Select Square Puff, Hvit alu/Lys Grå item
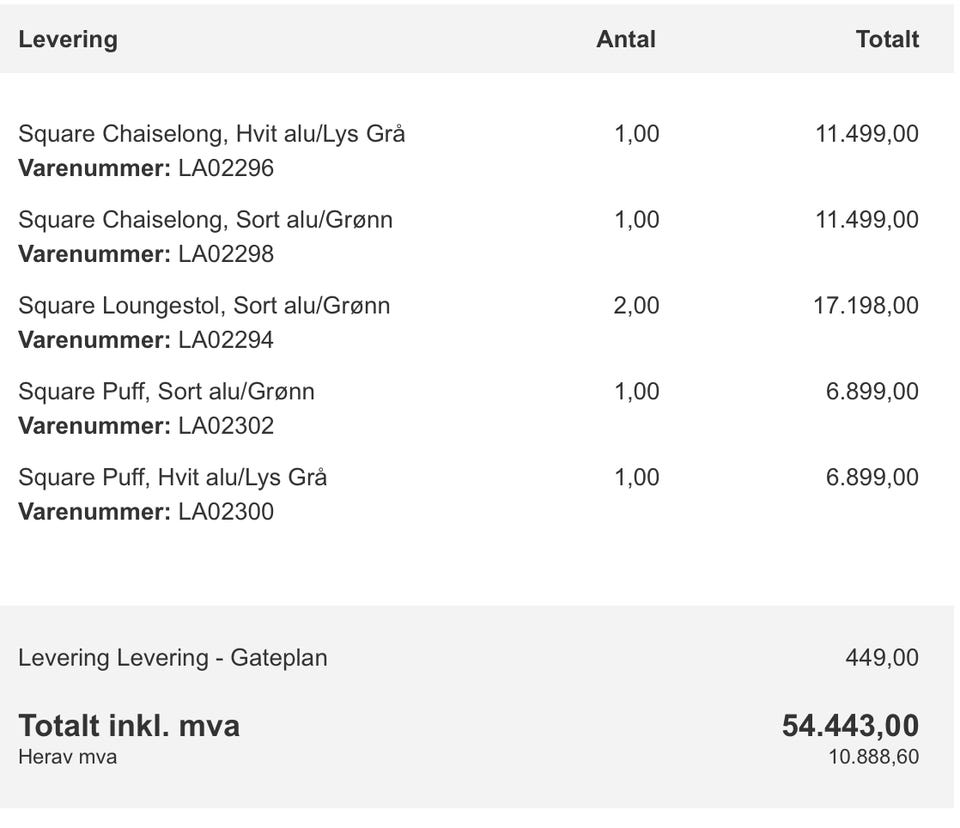 pos(173,476)
